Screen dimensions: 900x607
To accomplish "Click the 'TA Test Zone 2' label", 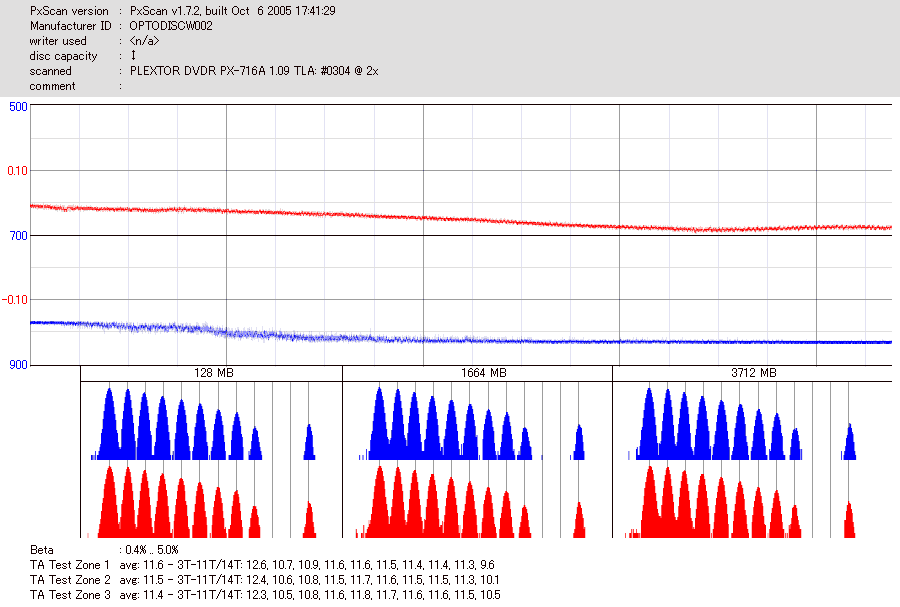I will [x=70, y=580].
